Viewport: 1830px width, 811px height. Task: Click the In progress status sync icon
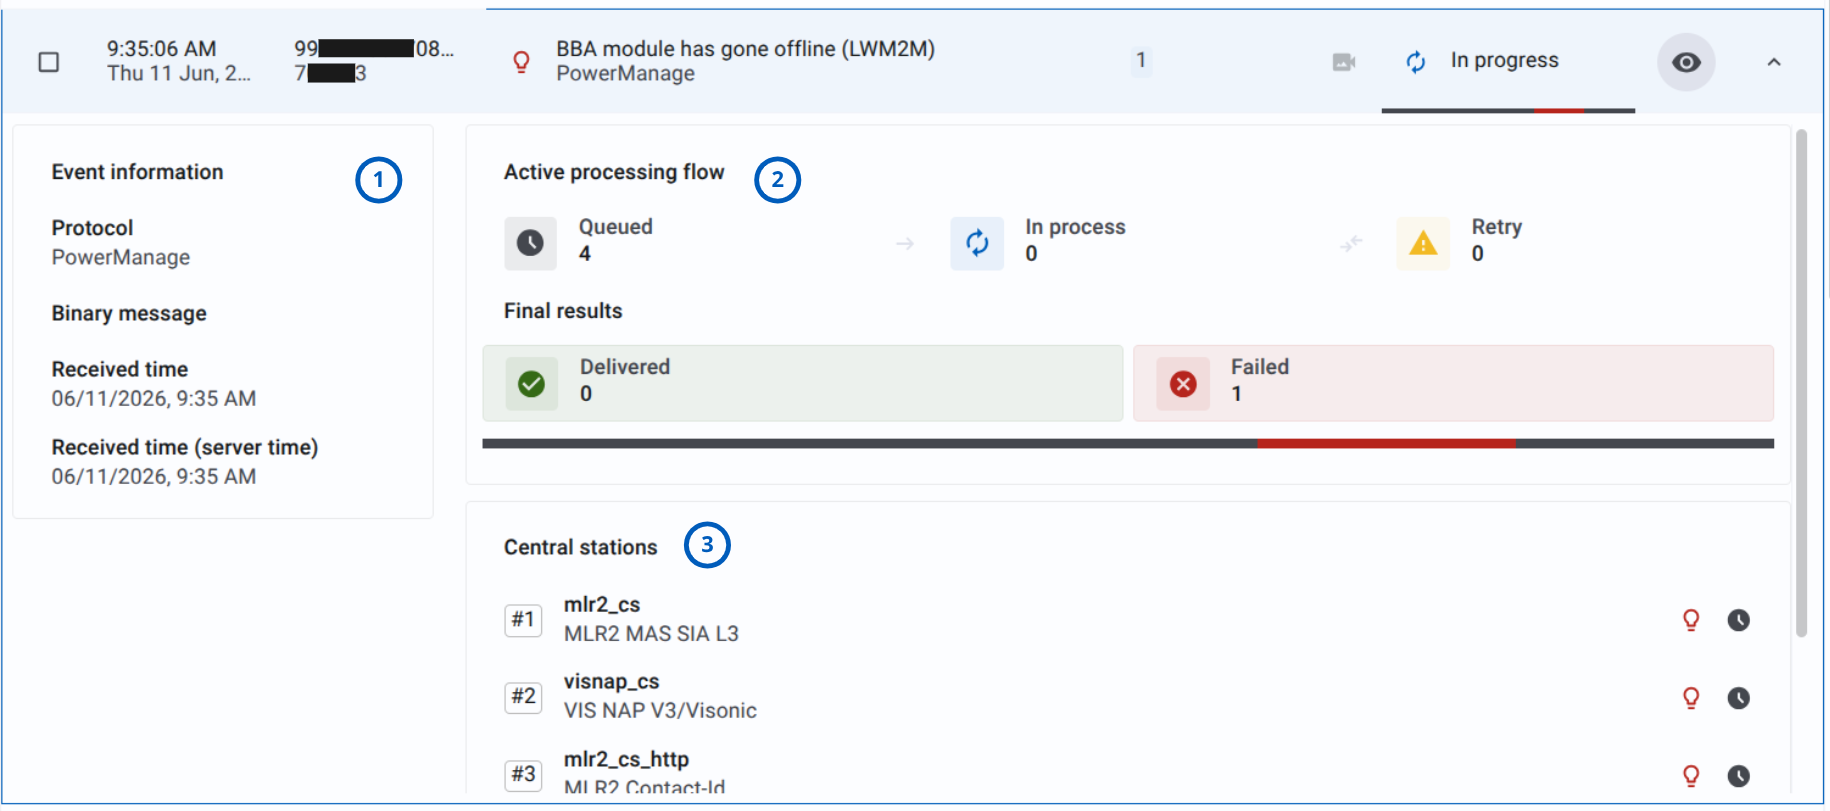[1416, 62]
